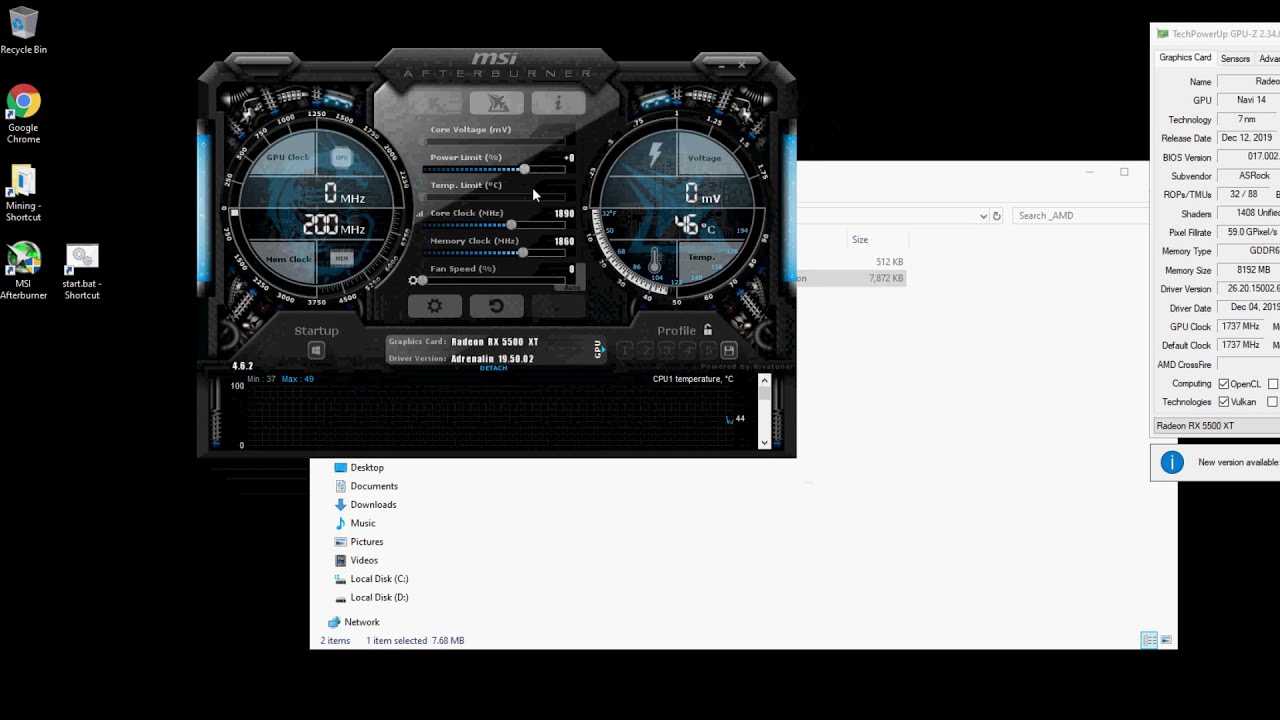Click GPU-Z Navi 14 GPU field

click(1249, 100)
